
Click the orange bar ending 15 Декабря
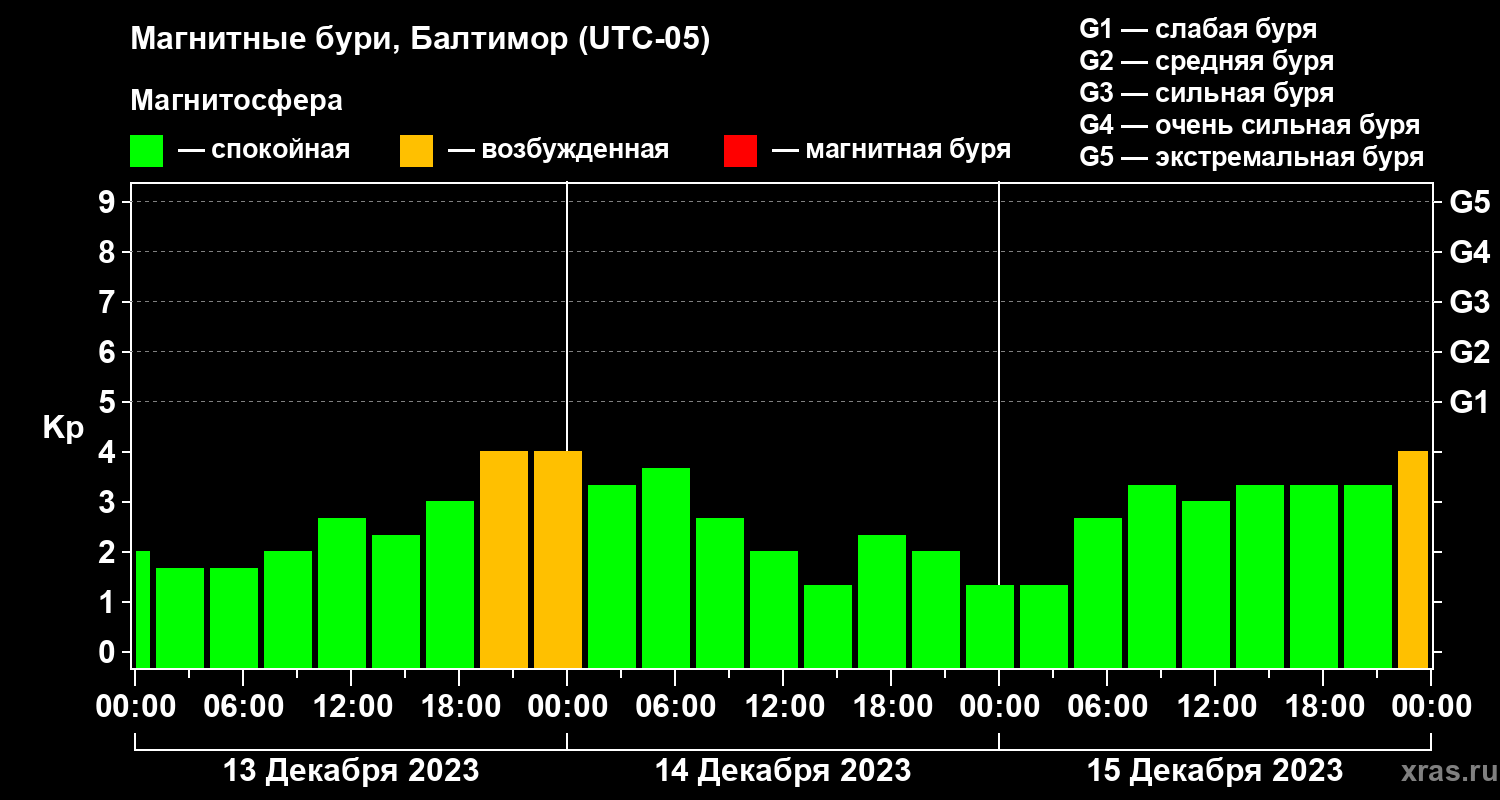tap(1413, 559)
